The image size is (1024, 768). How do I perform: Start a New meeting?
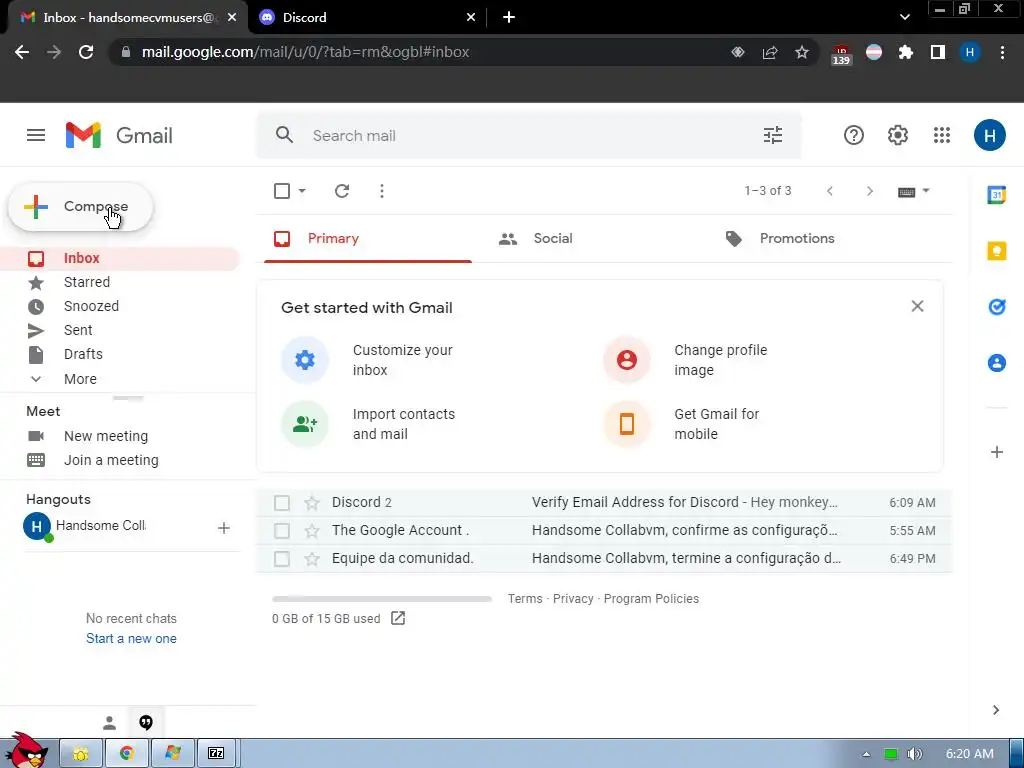coord(105,436)
